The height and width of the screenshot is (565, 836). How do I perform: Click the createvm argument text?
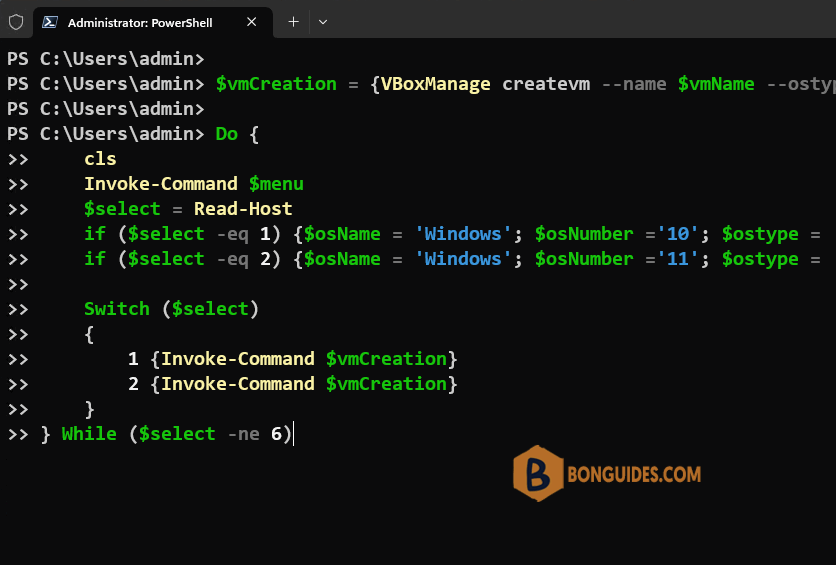click(546, 84)
